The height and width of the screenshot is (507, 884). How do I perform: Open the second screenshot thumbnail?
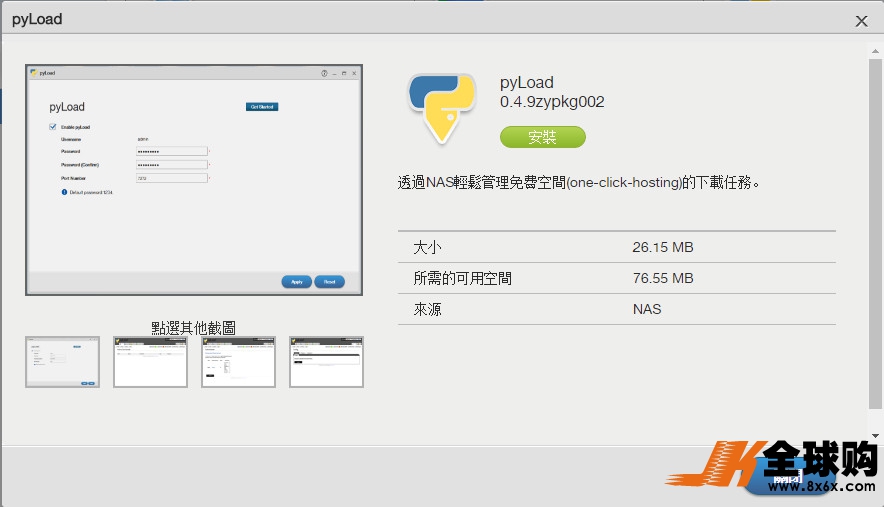(x=150, y=362)
